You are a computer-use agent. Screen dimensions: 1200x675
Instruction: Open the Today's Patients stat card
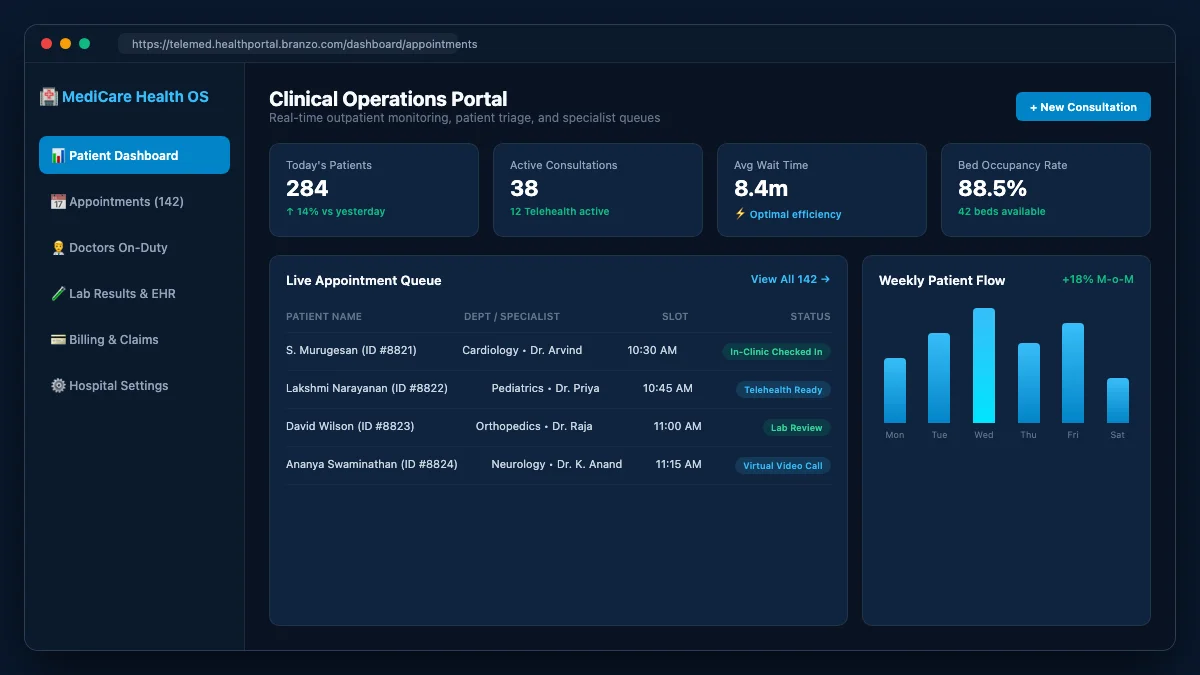click(x=374, y=190)
